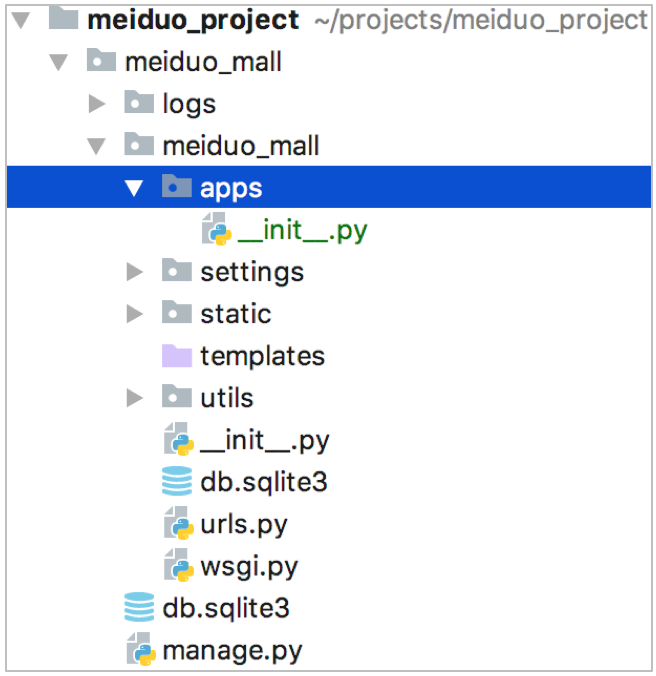This screenshot has width=656, height=676.
Task: Select the manage.py file name
Action: (232, 651)
